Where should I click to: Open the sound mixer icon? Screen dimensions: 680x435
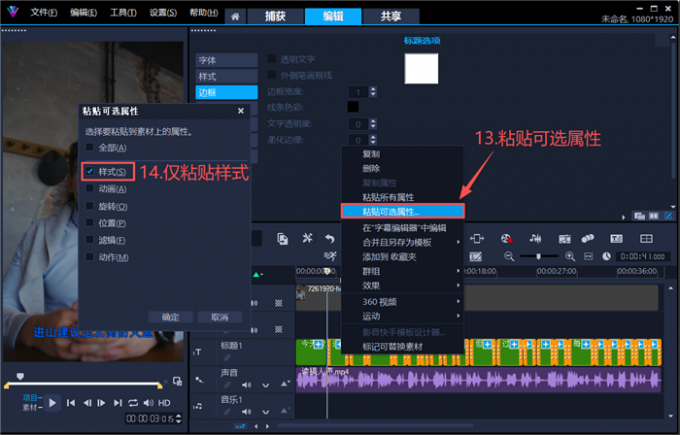click(x=535, y=238)
